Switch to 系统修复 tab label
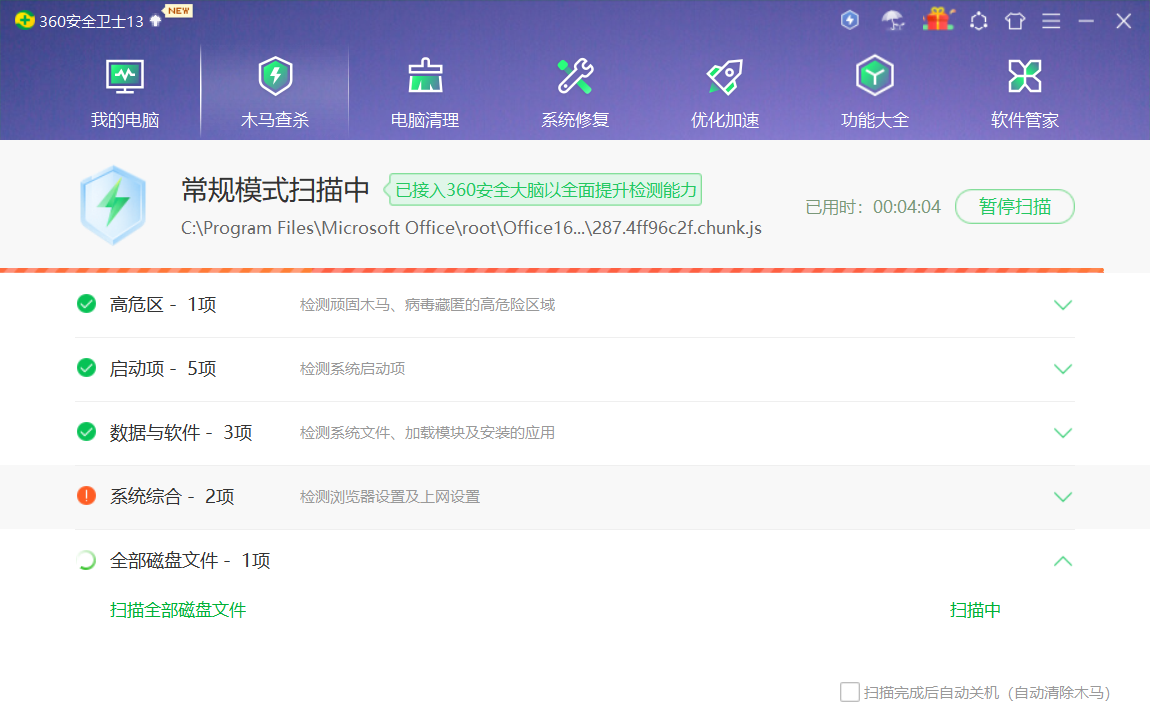 coord(575,120)
